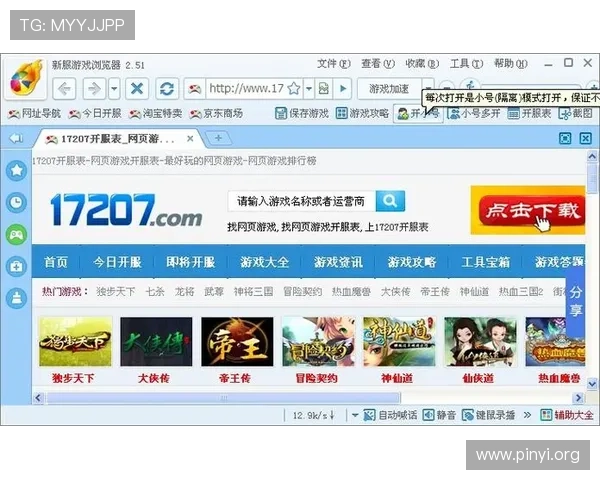Click vertical scrollbar down arrow

pyautogui.click(x=592, y=383)
